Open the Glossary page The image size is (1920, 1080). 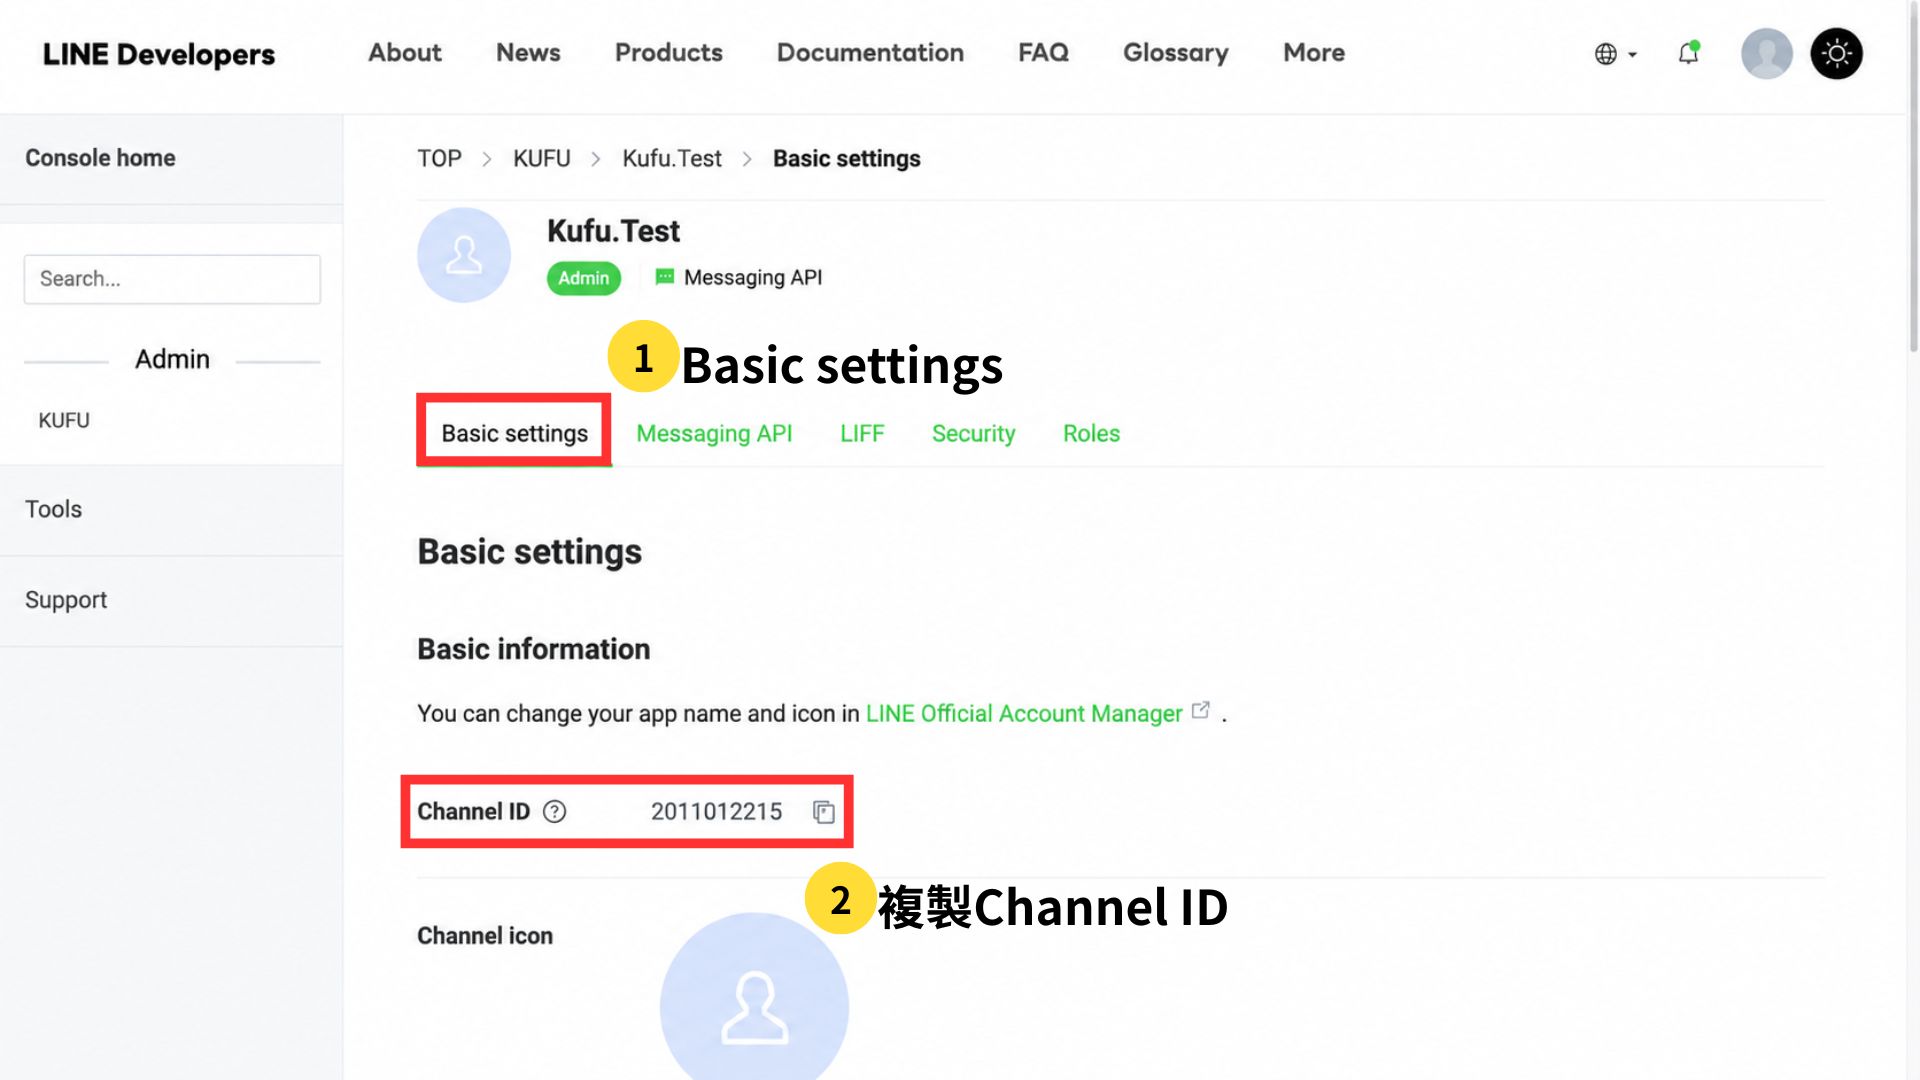point(1175,53)
